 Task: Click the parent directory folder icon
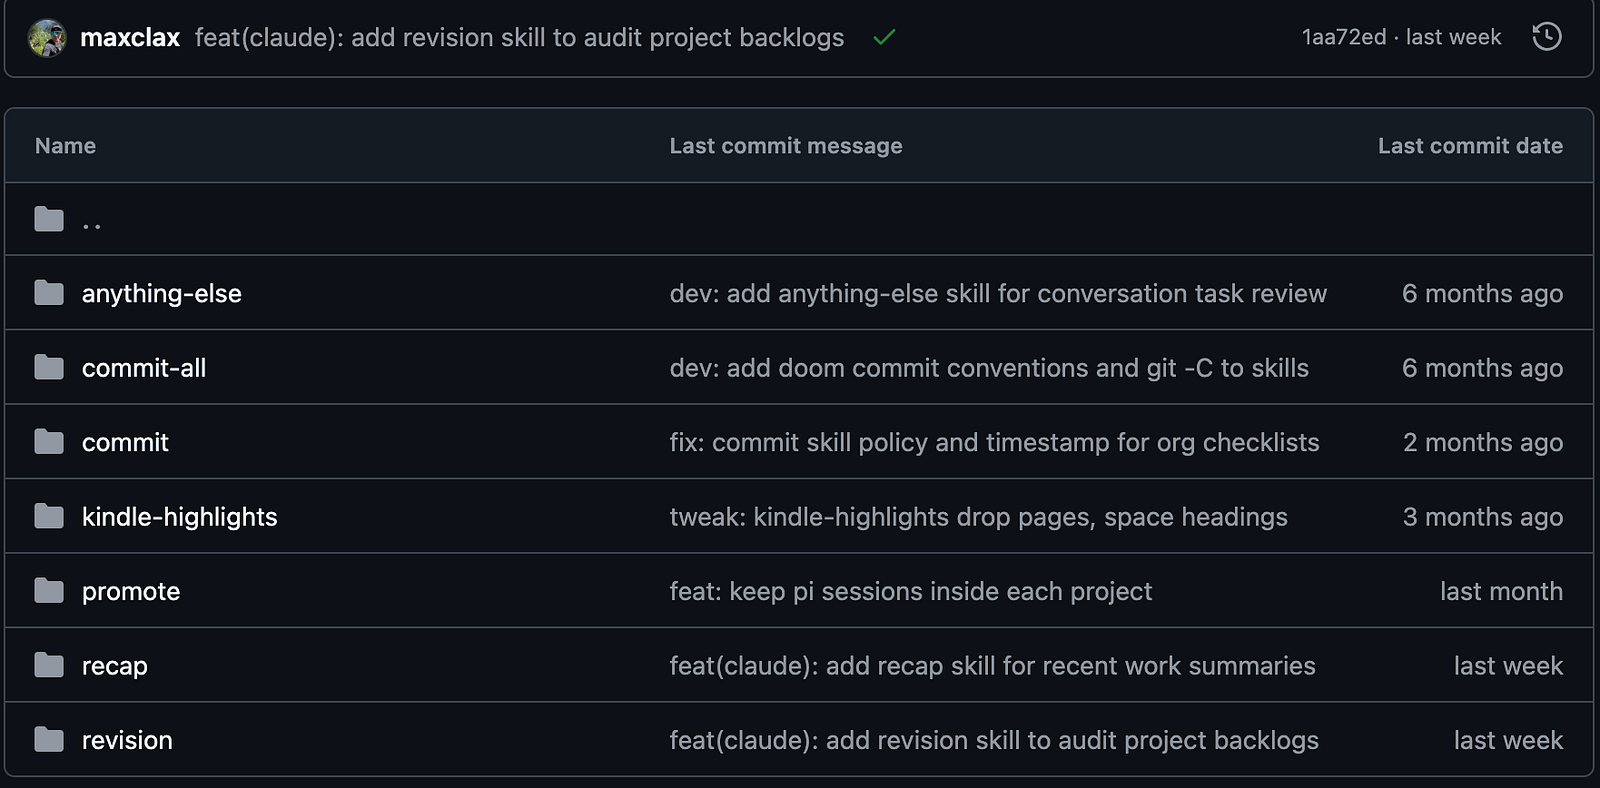point(49,219)
